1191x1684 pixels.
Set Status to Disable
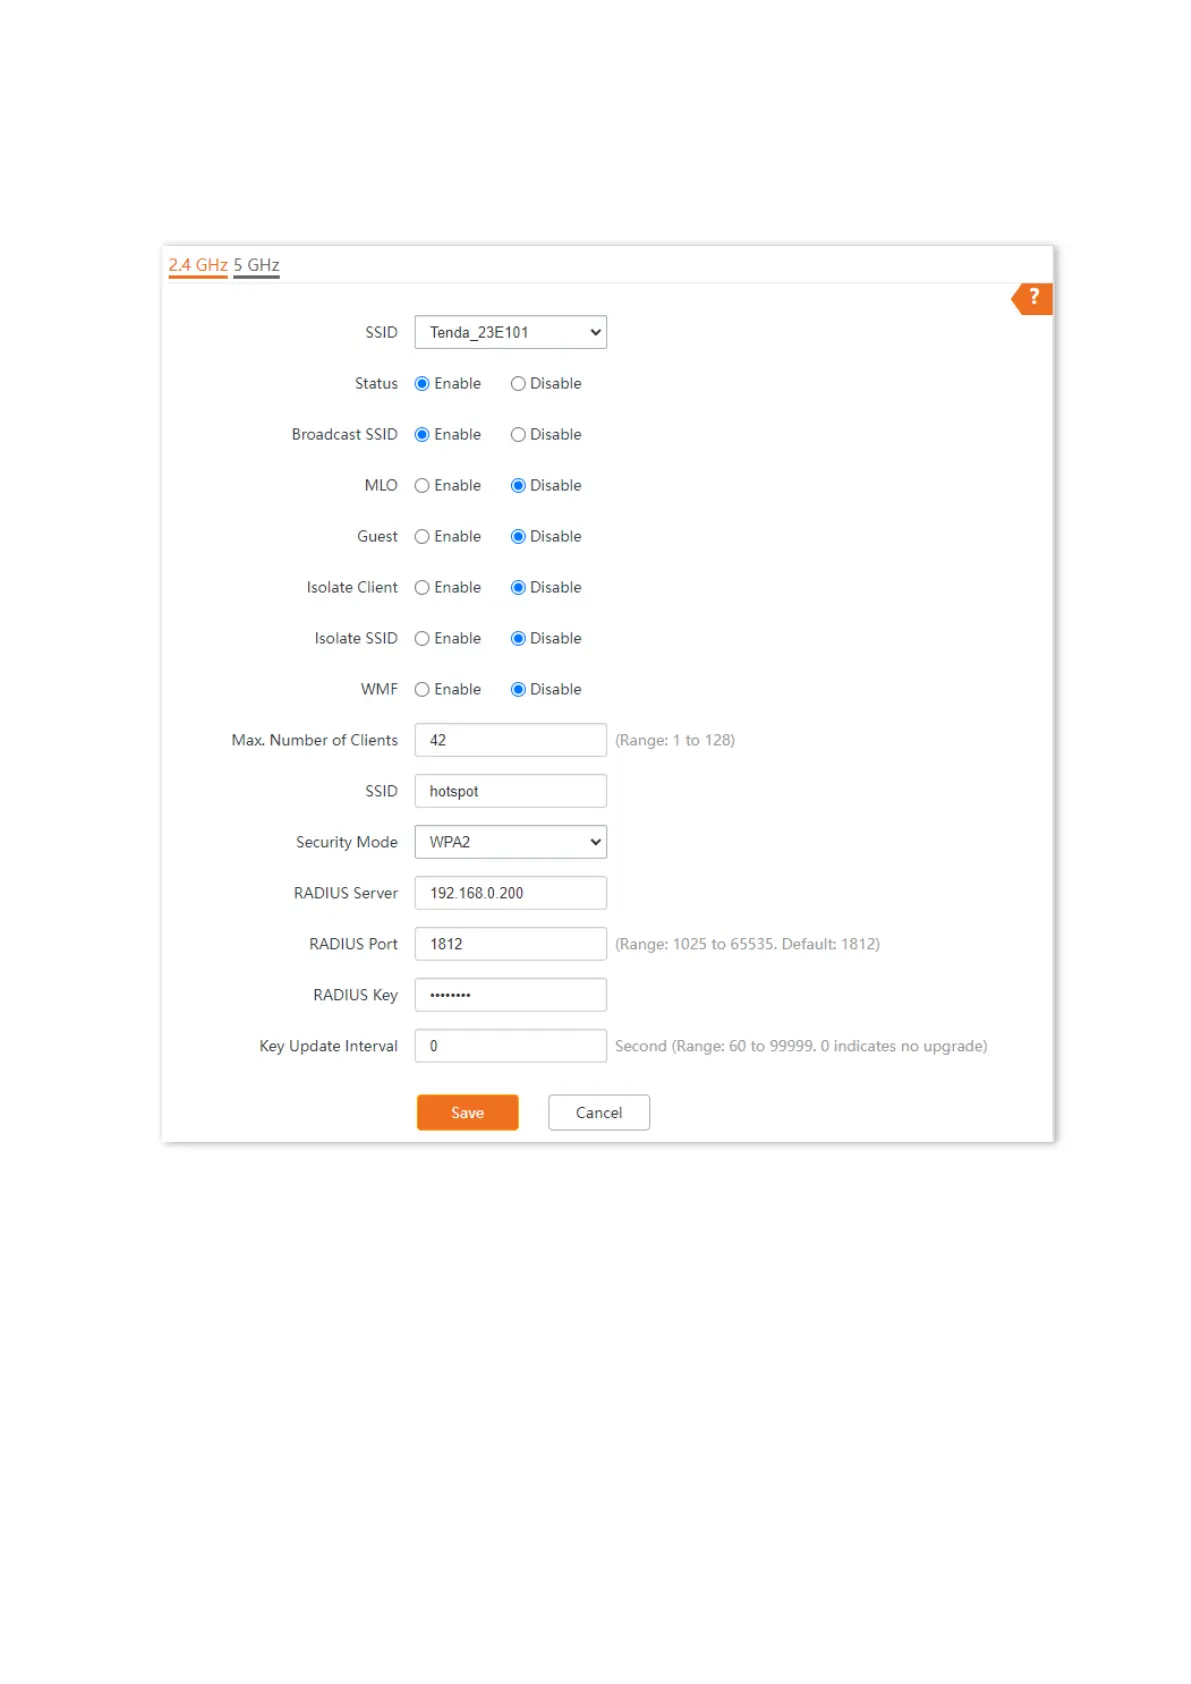point(518,384)
